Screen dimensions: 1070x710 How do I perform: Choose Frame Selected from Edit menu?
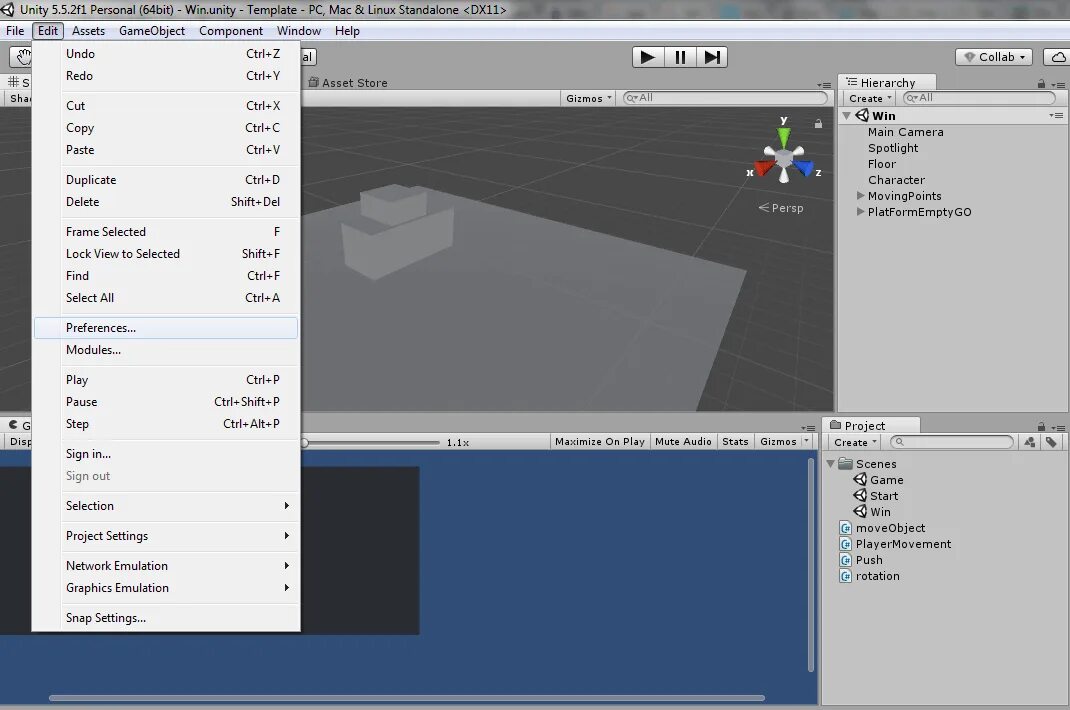pyautogui.click(x=166, y=231)
